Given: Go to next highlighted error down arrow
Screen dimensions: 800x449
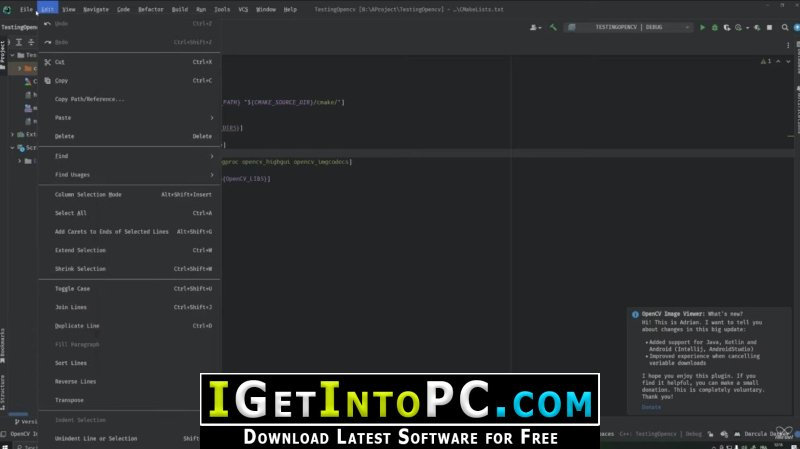Looking at the screenshot, I should pos(788,61).
